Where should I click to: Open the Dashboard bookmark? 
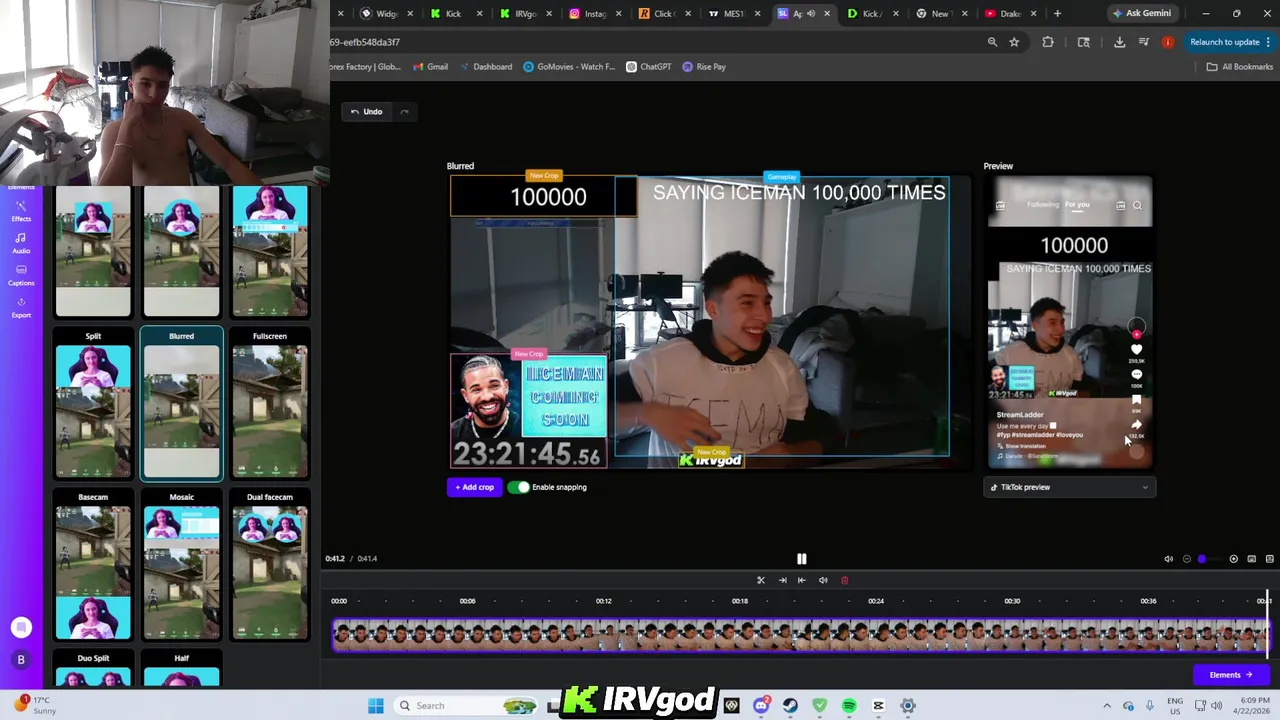pos(487,67)
